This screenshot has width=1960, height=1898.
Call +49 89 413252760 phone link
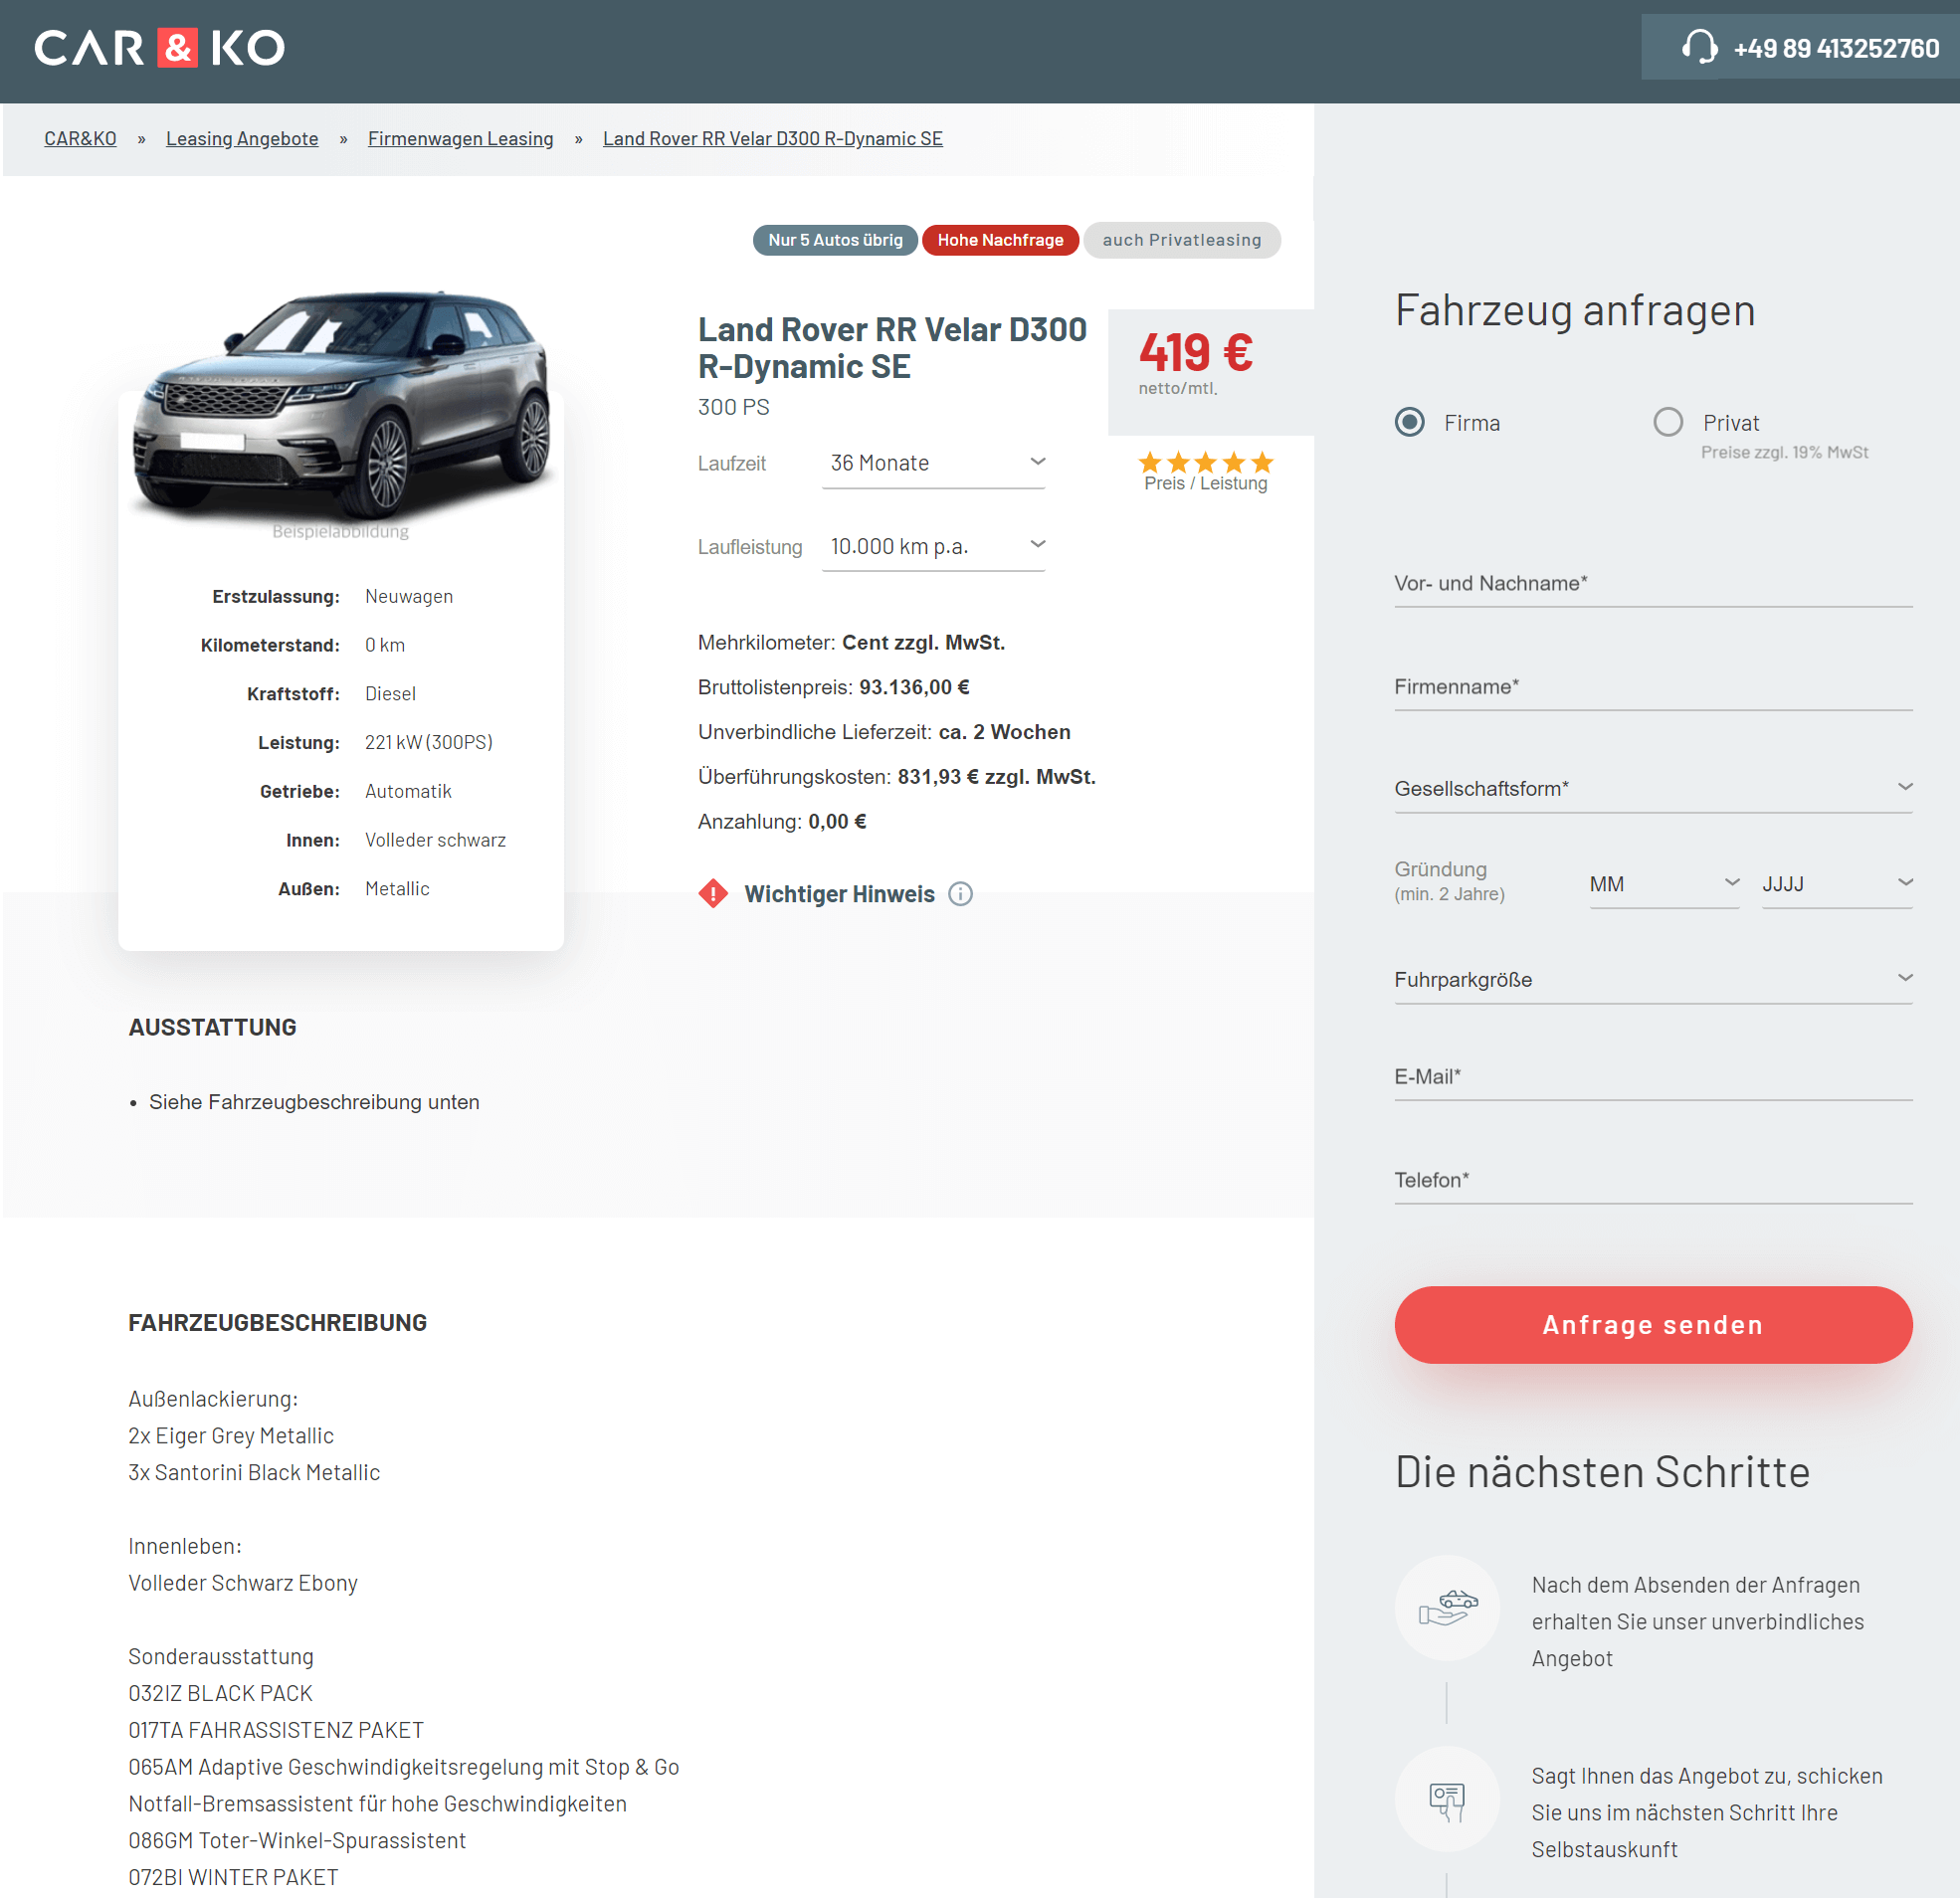[1836, 48]
